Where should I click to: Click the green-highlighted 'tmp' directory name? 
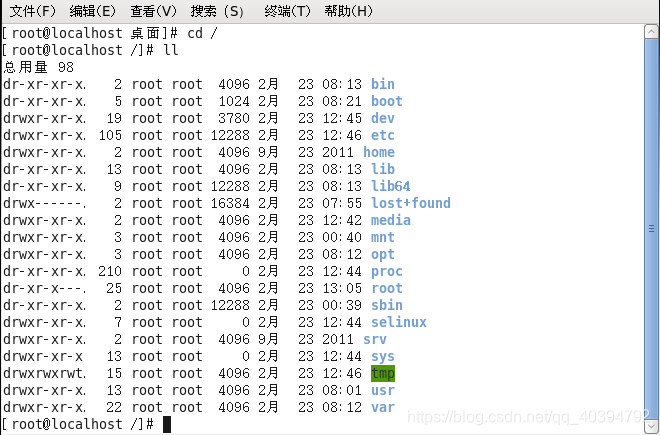tap(383, 373)
